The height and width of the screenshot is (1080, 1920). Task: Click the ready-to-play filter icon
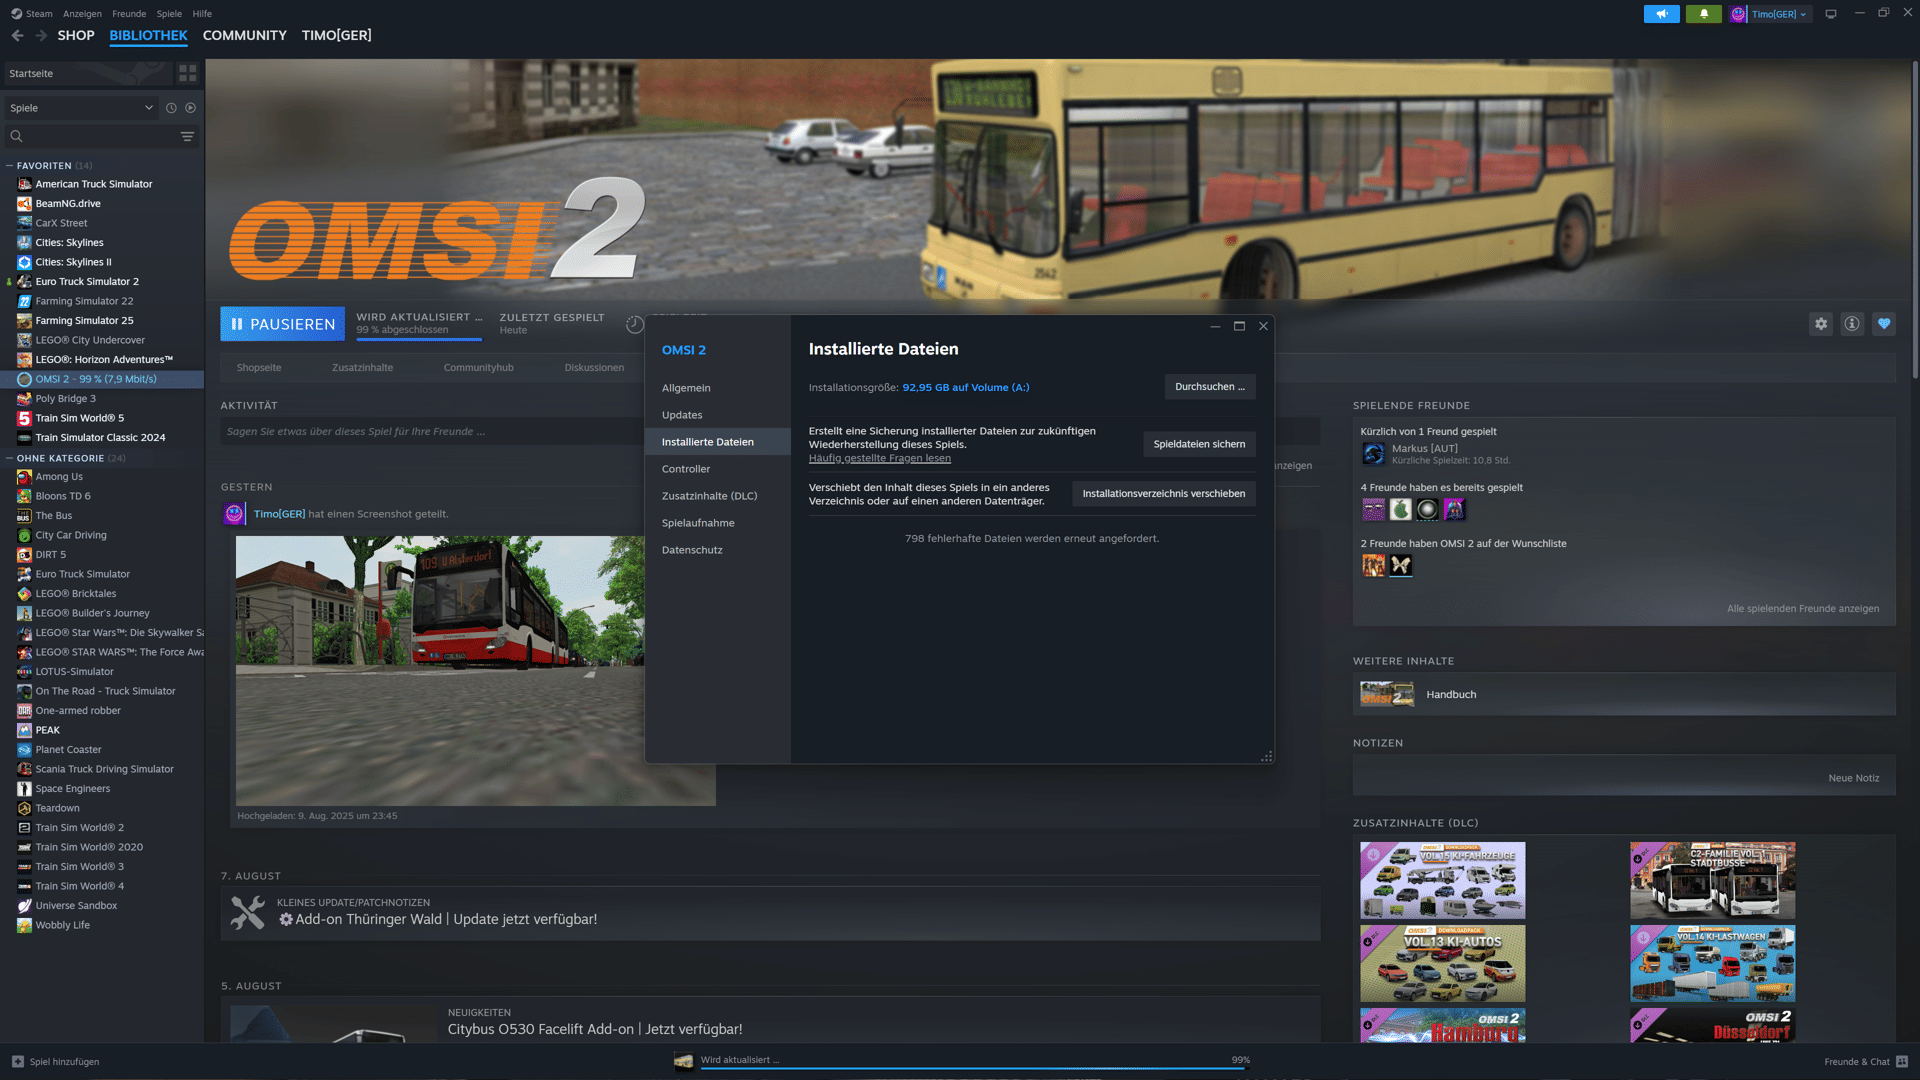coord(190,108)
